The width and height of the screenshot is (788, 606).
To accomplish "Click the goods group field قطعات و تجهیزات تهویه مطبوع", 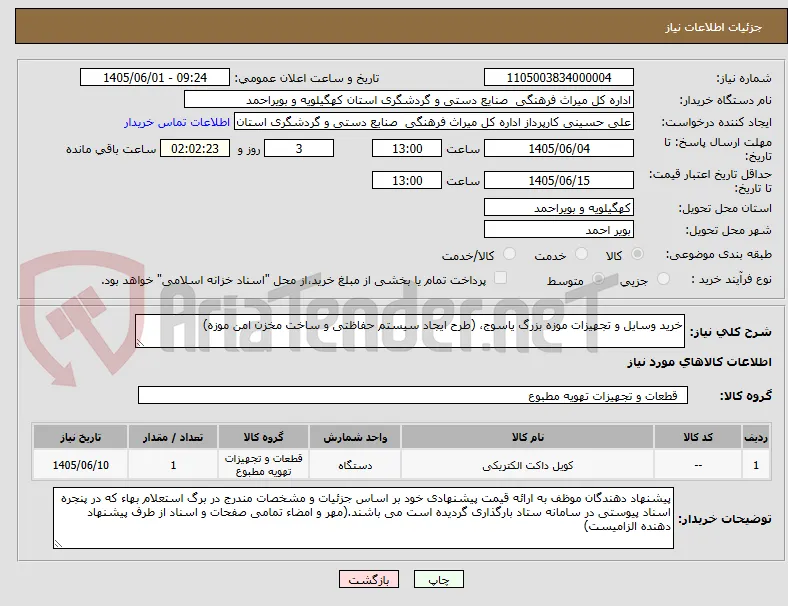I will [x=413, y=395].
